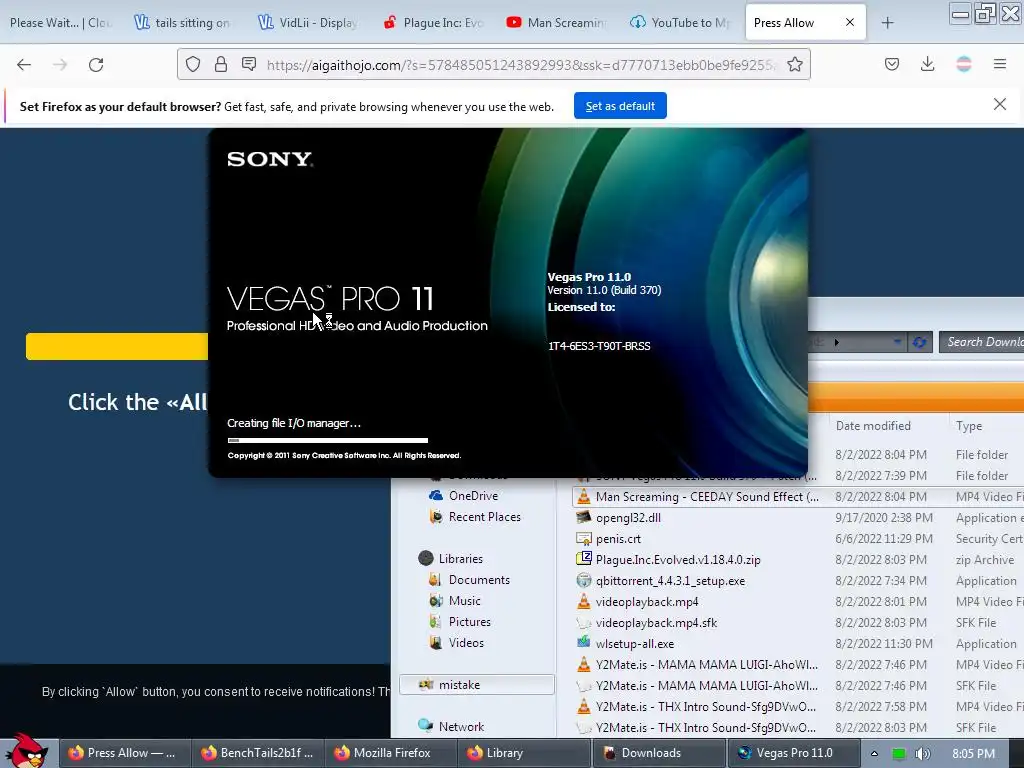Switch to Vegas Pro 11.0 taskbar button
Screen dimensions: 1024x768
click(x=792, y=753)
